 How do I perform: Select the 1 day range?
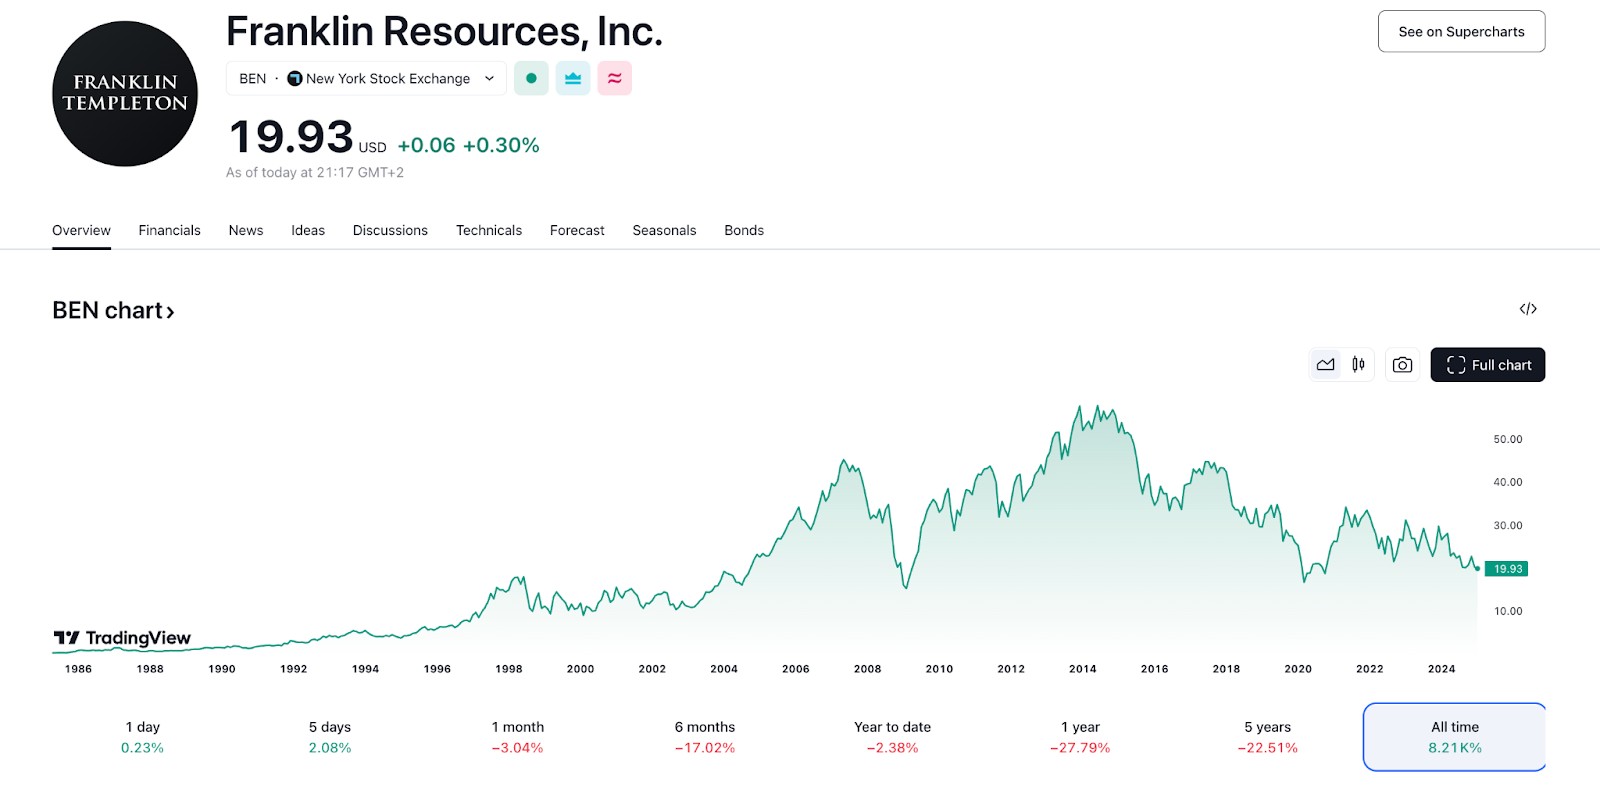tap(142, 737)
